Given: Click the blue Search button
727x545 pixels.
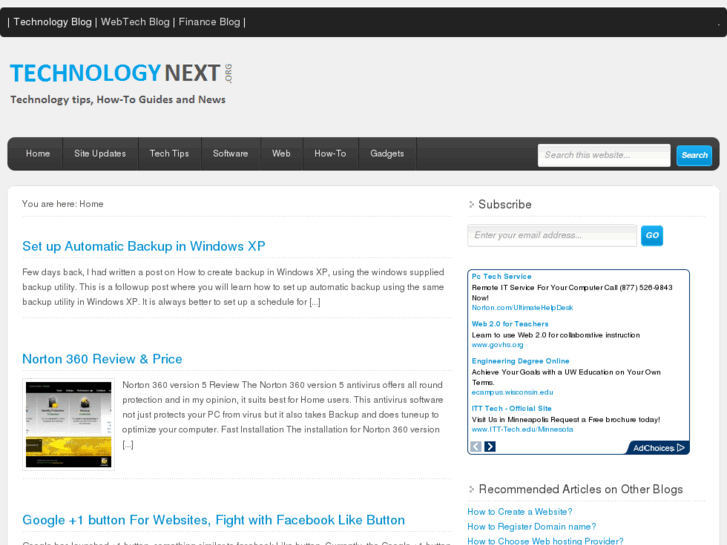Looking at the screenshot, I should [x=694, y=155].
